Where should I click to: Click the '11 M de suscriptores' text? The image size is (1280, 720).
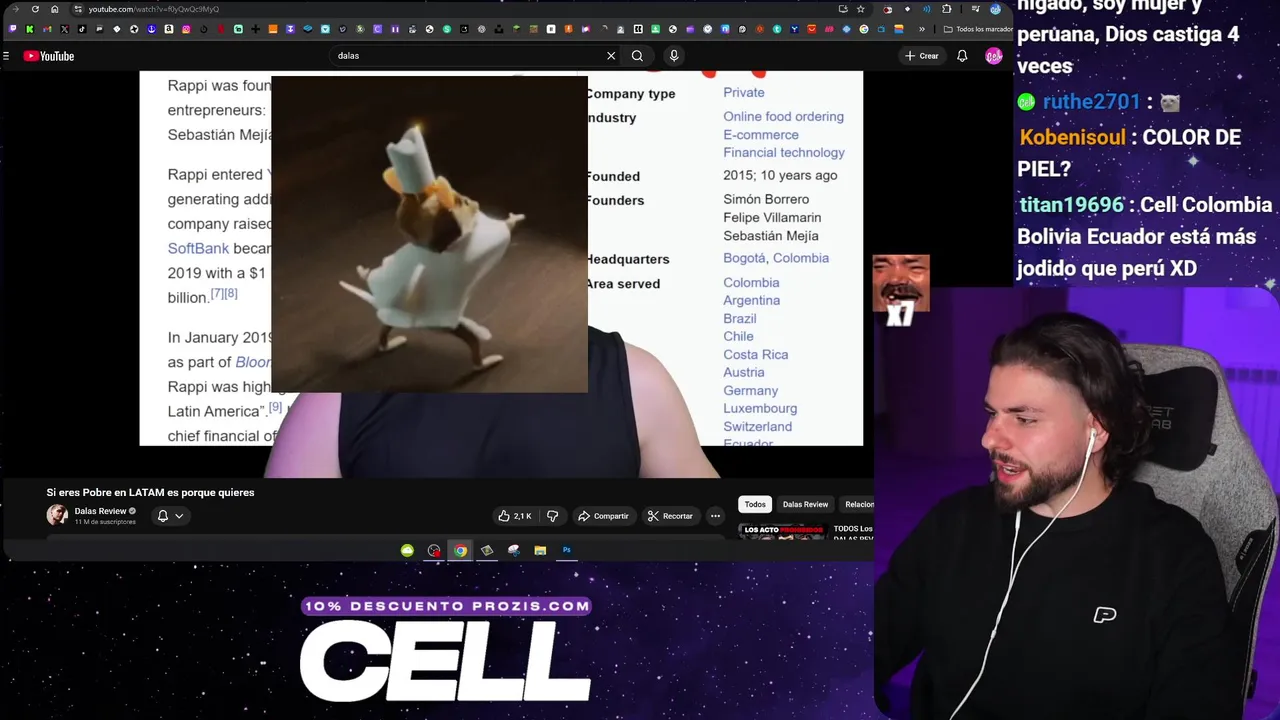click(105, 522)
